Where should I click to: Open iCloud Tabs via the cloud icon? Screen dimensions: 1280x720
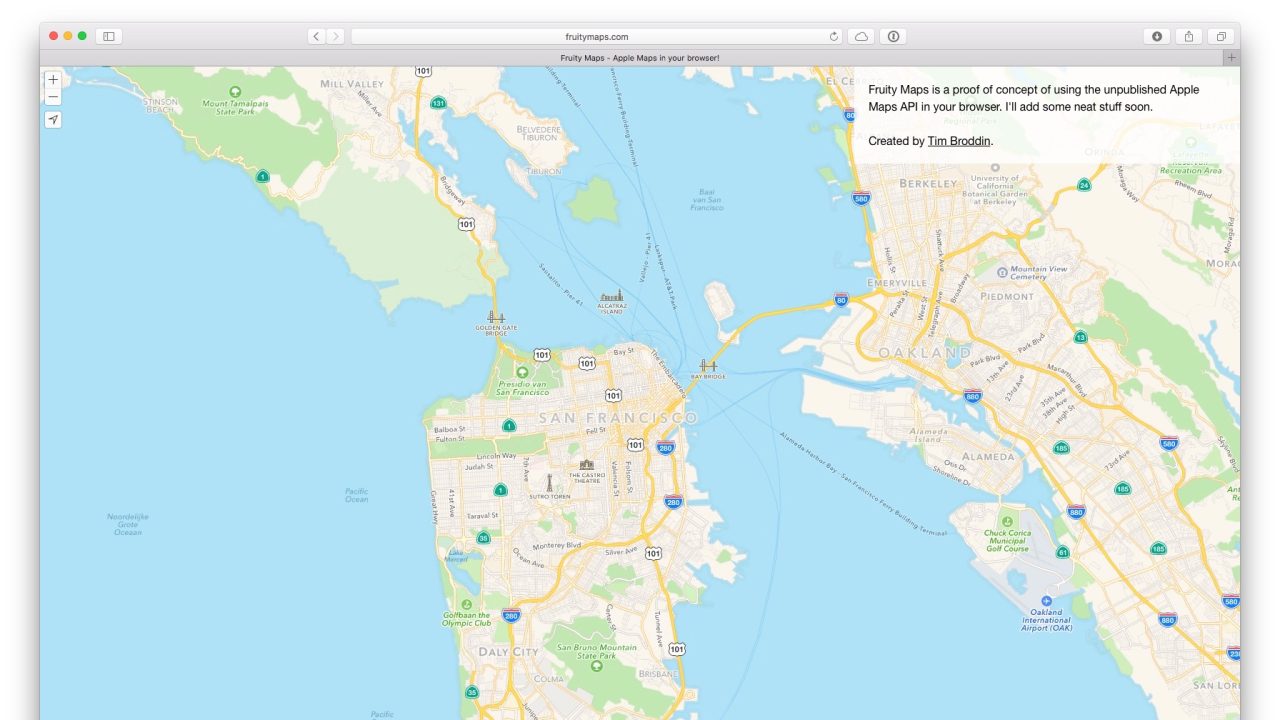(862, 35)
